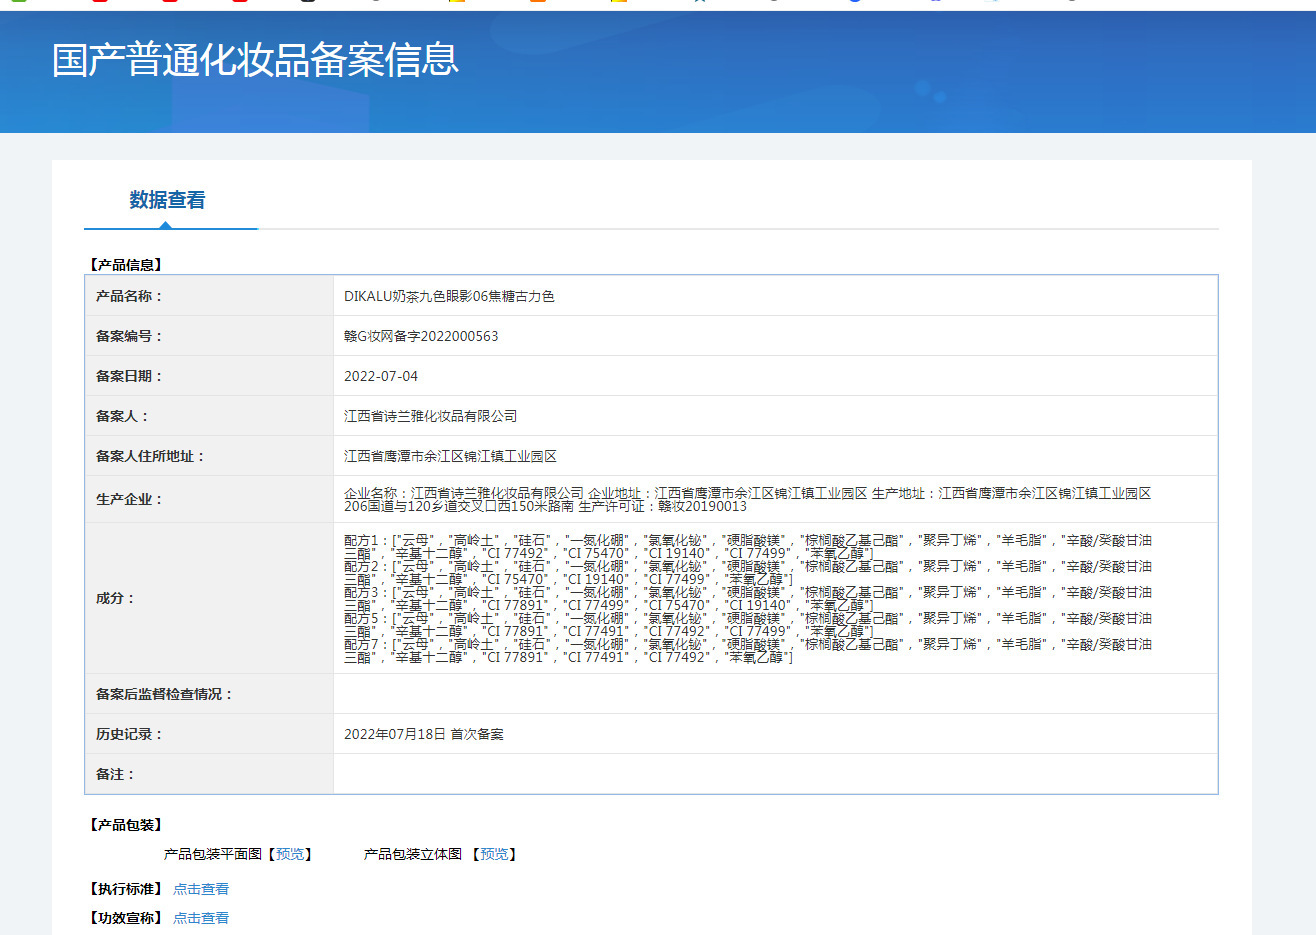The width and height of the screenshot is (1316, 935).
Task: Select the 【执行标准】 heading label
Action: [125, 889]
